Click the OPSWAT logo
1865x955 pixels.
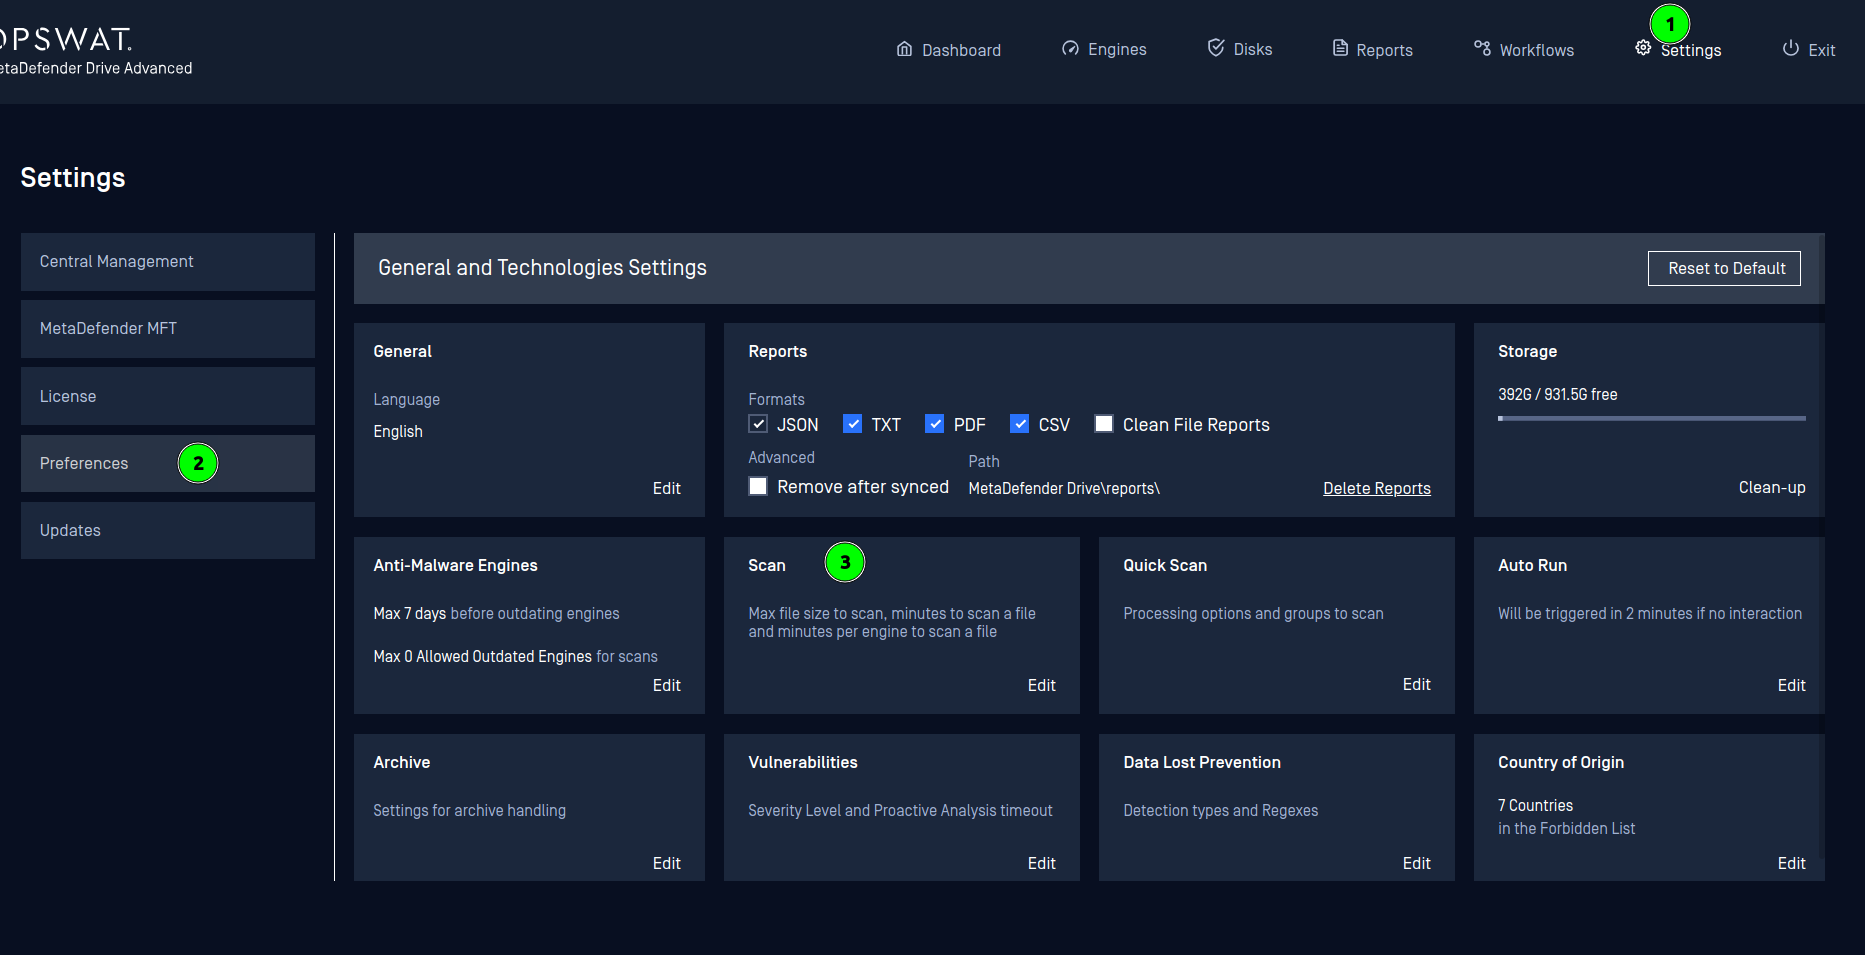click(66, 39)
